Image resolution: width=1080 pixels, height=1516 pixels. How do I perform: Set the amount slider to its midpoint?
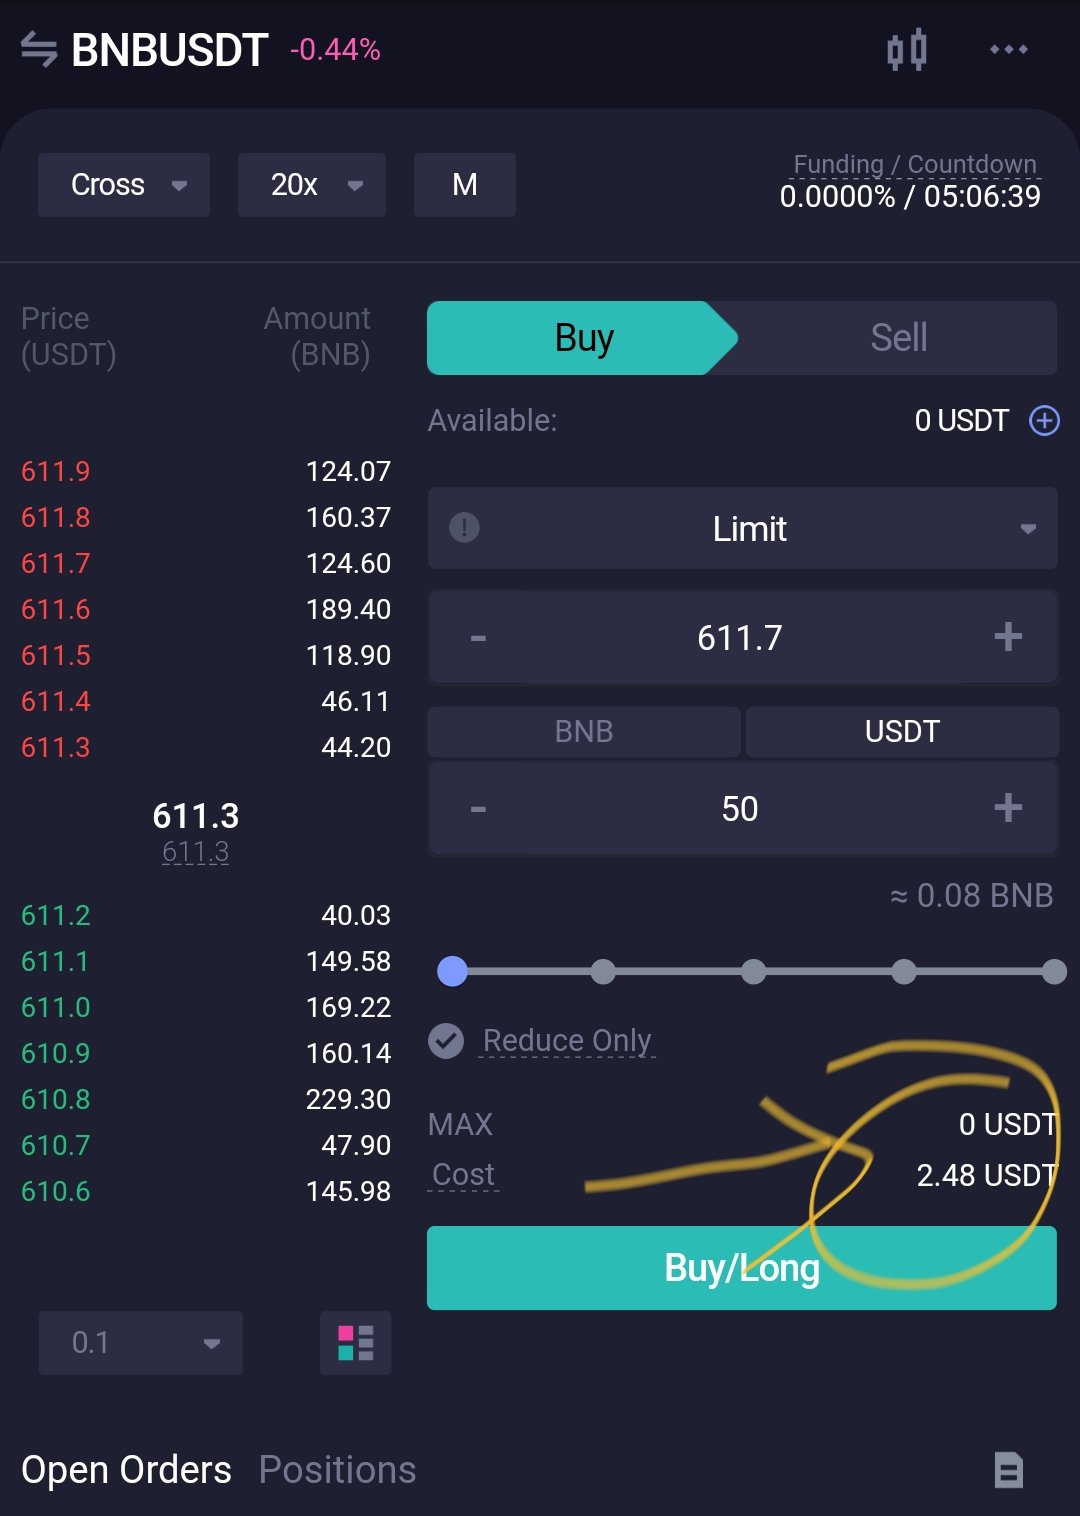[x=754, y=971]
